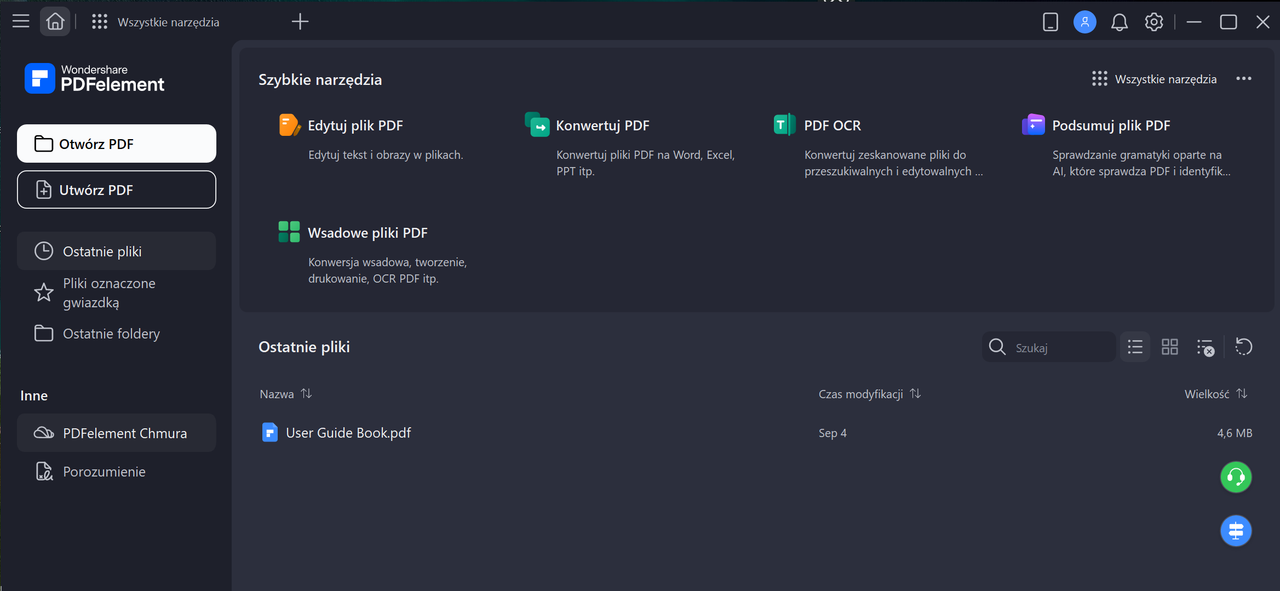Switch to grid thumbnail view
The width and height of the screenshot is (1280, 591).
coord(1170,347)
